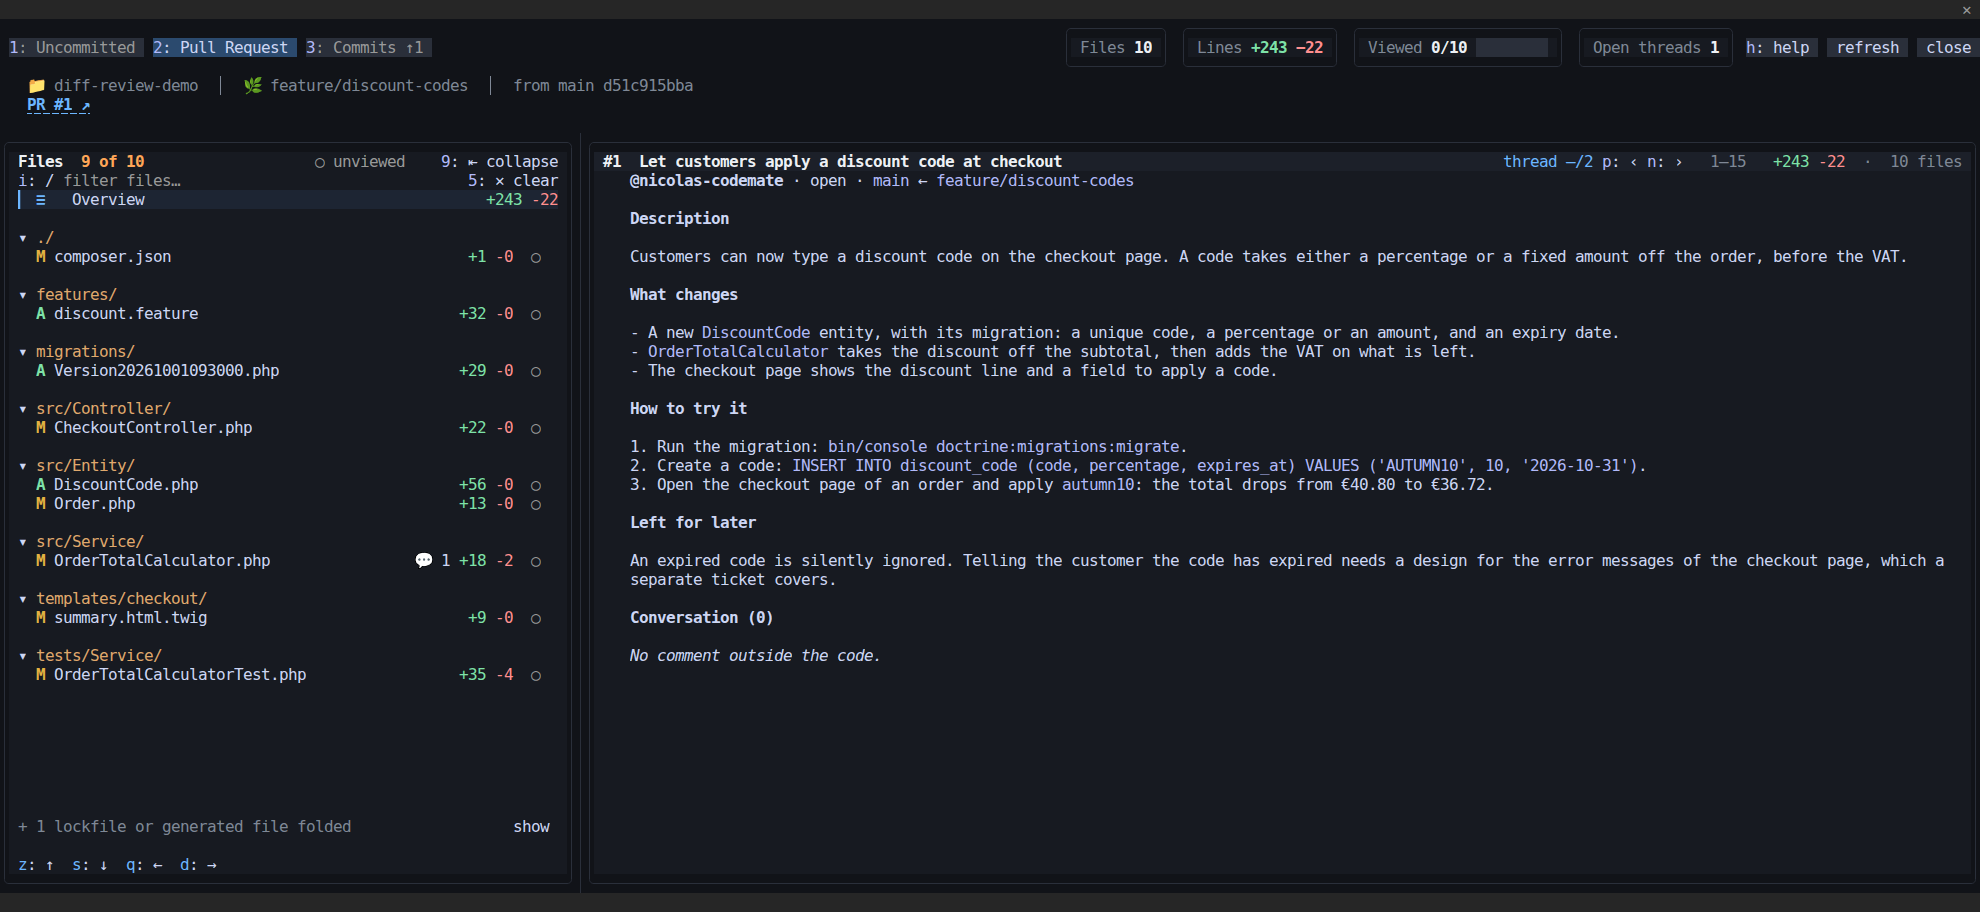The width and height of the screenshot is (1980, 912).
Task: Collapse the templates/checkout/ folder
Action: pos(23,599)
